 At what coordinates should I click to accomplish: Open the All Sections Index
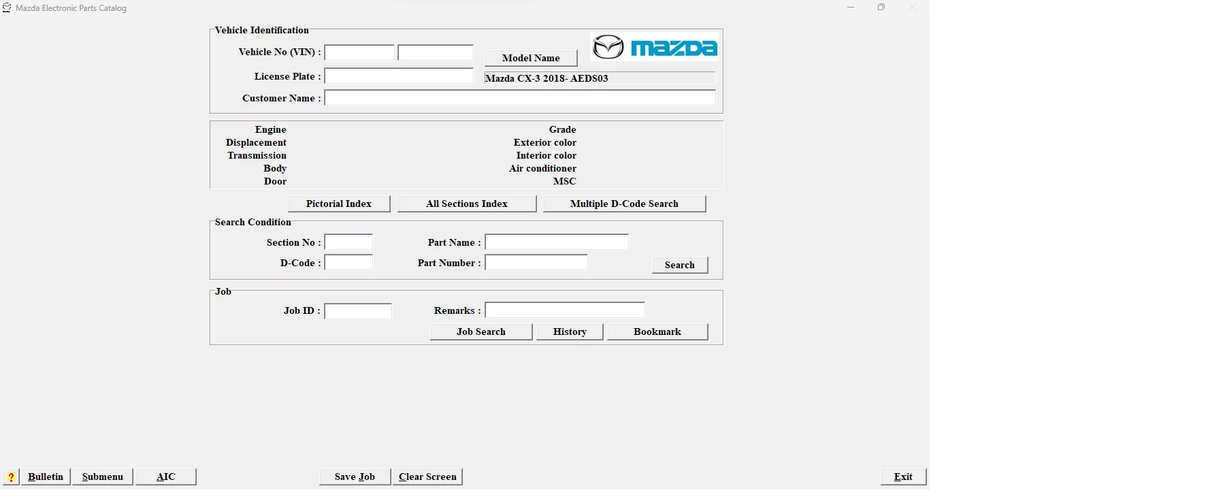[x=466, y=204]
